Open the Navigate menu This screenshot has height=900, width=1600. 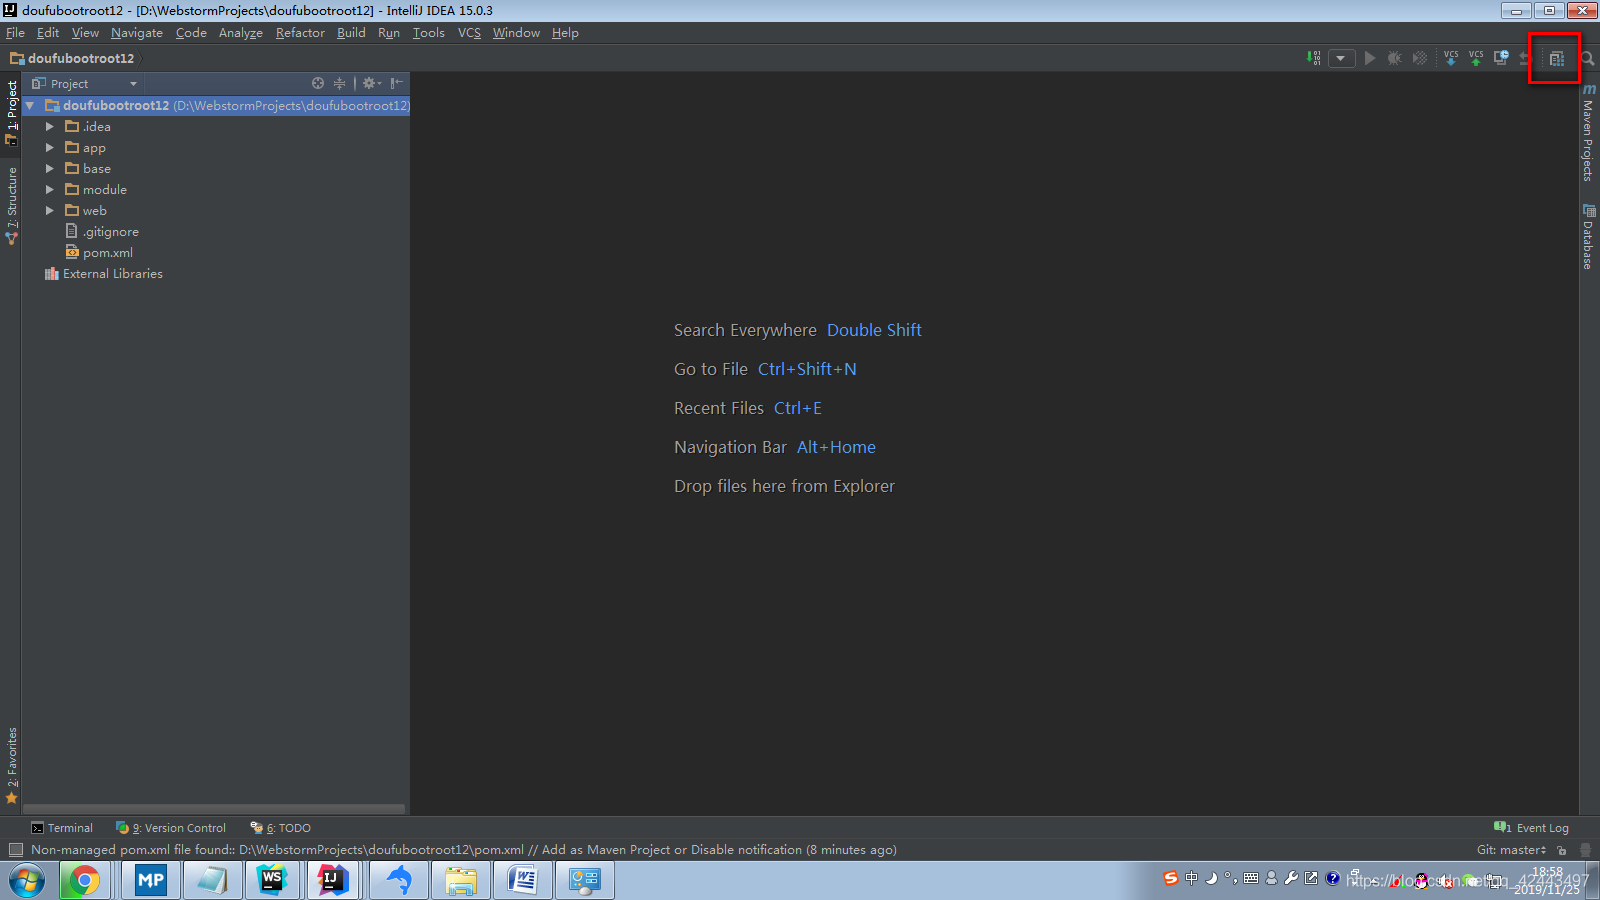(x=137, y=33)
